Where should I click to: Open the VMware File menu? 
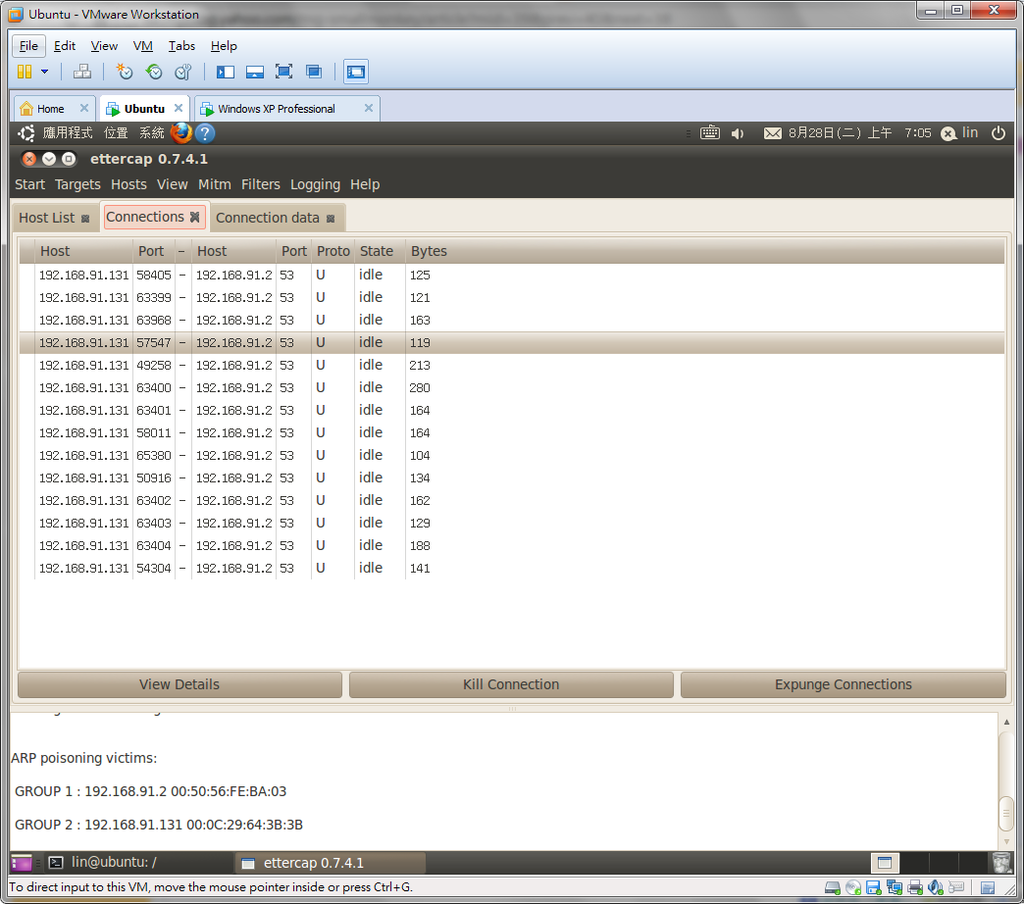[x=29, y=46]
